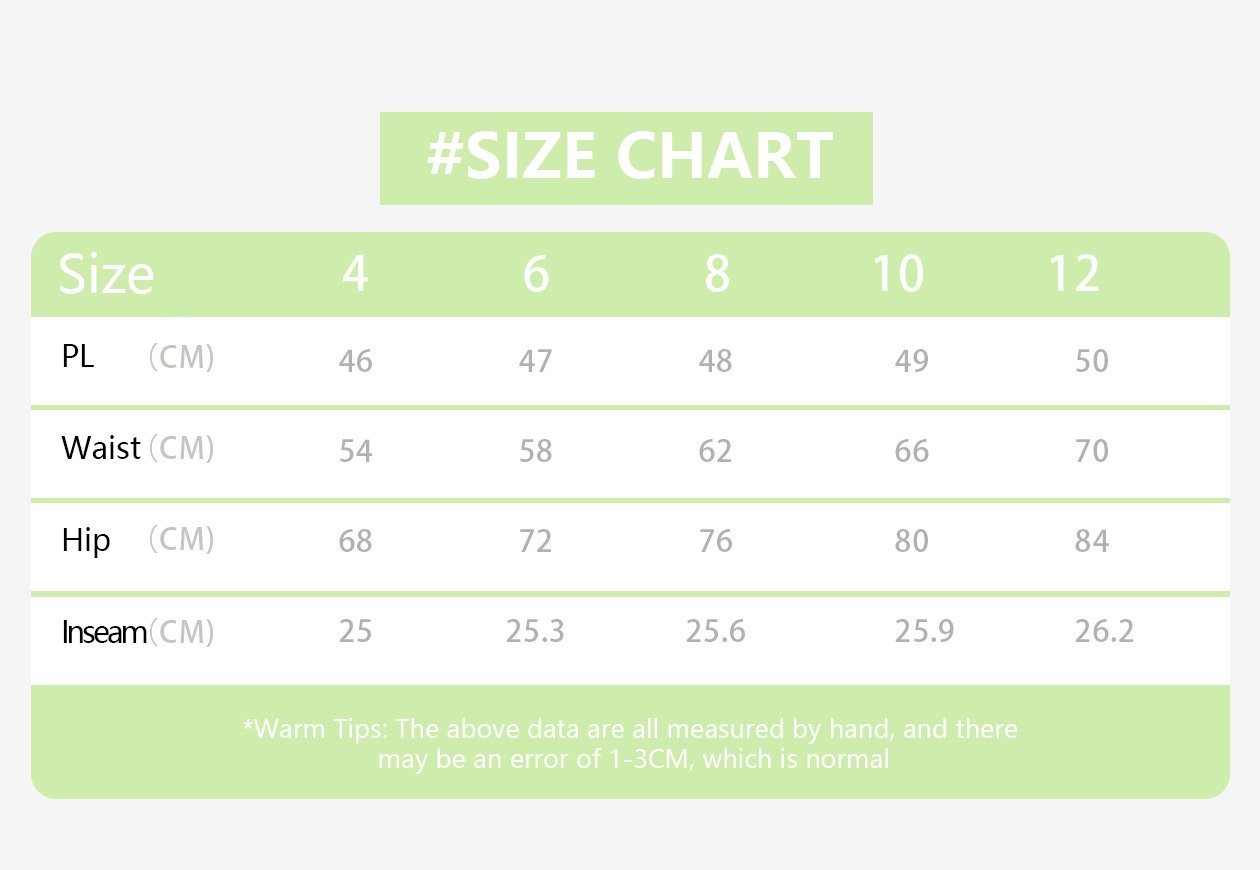
Task: Click the Inseam row label
Action: click(105, 632)
